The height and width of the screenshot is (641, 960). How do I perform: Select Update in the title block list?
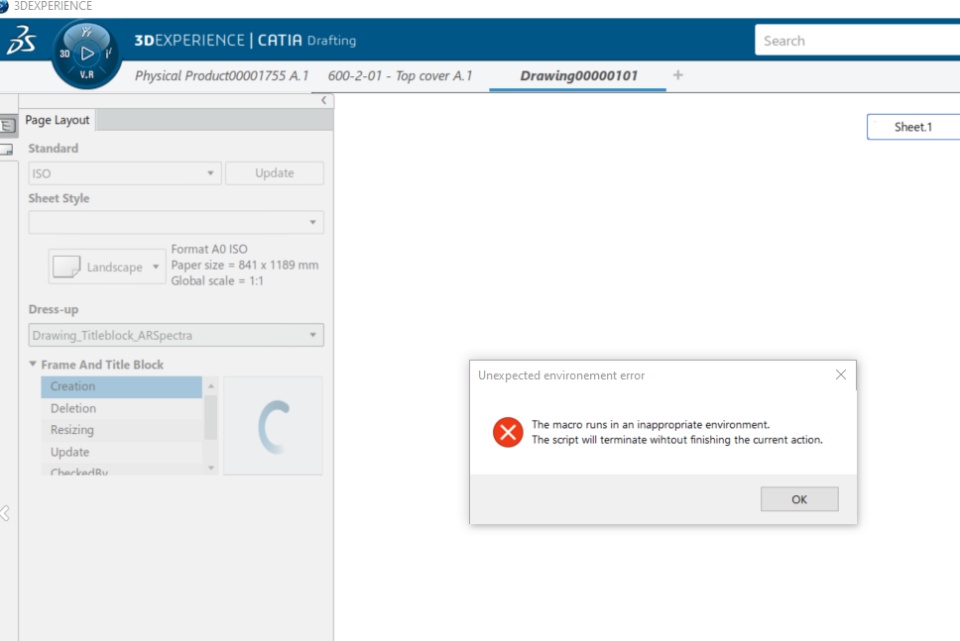click(x=121, y=452)
